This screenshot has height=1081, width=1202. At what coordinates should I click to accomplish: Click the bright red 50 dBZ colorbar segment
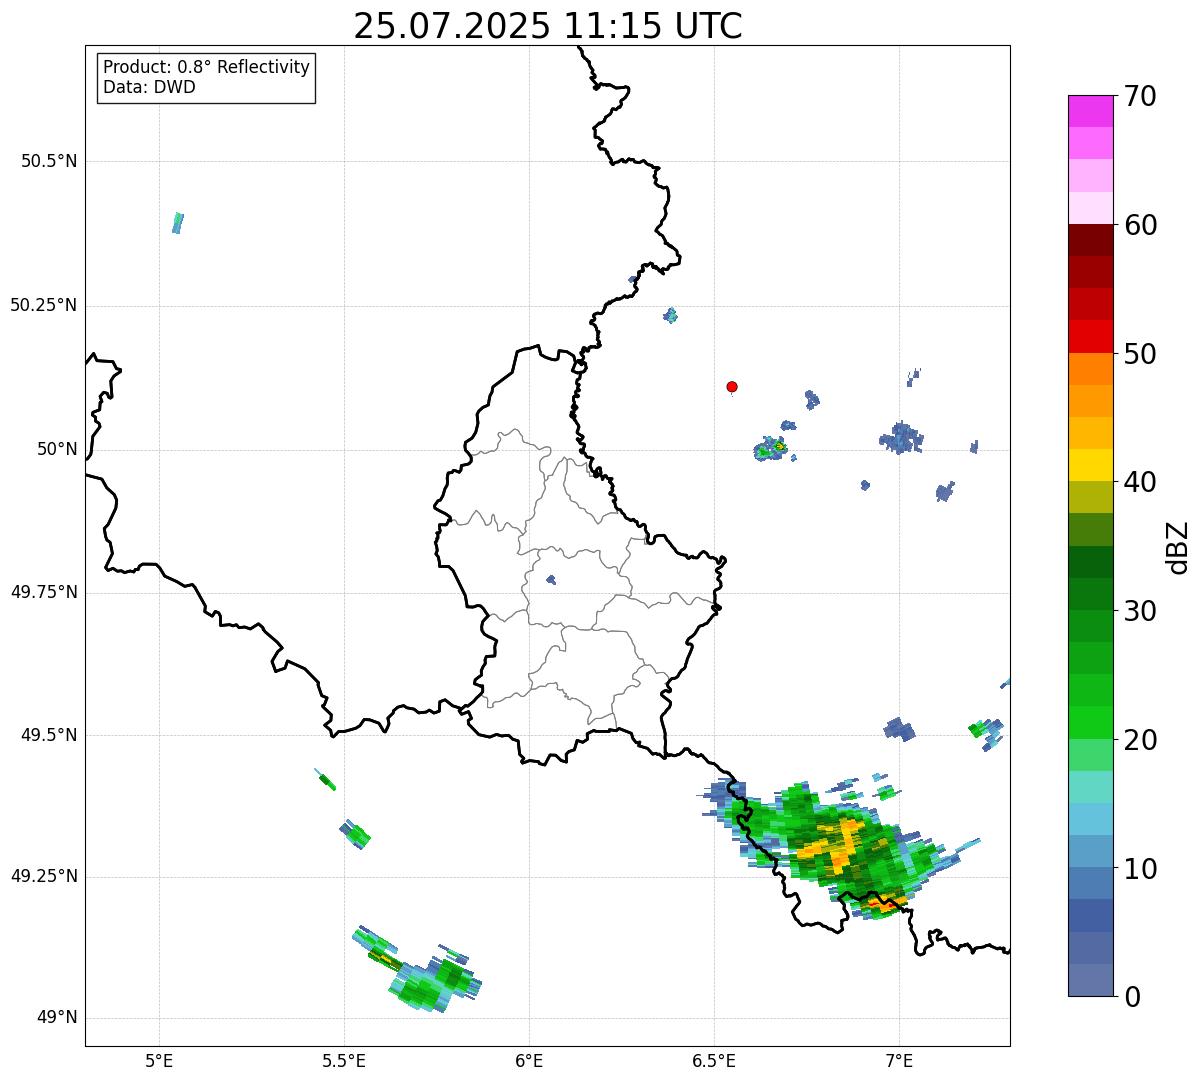pyautogui.click(x=1090, y=336)
